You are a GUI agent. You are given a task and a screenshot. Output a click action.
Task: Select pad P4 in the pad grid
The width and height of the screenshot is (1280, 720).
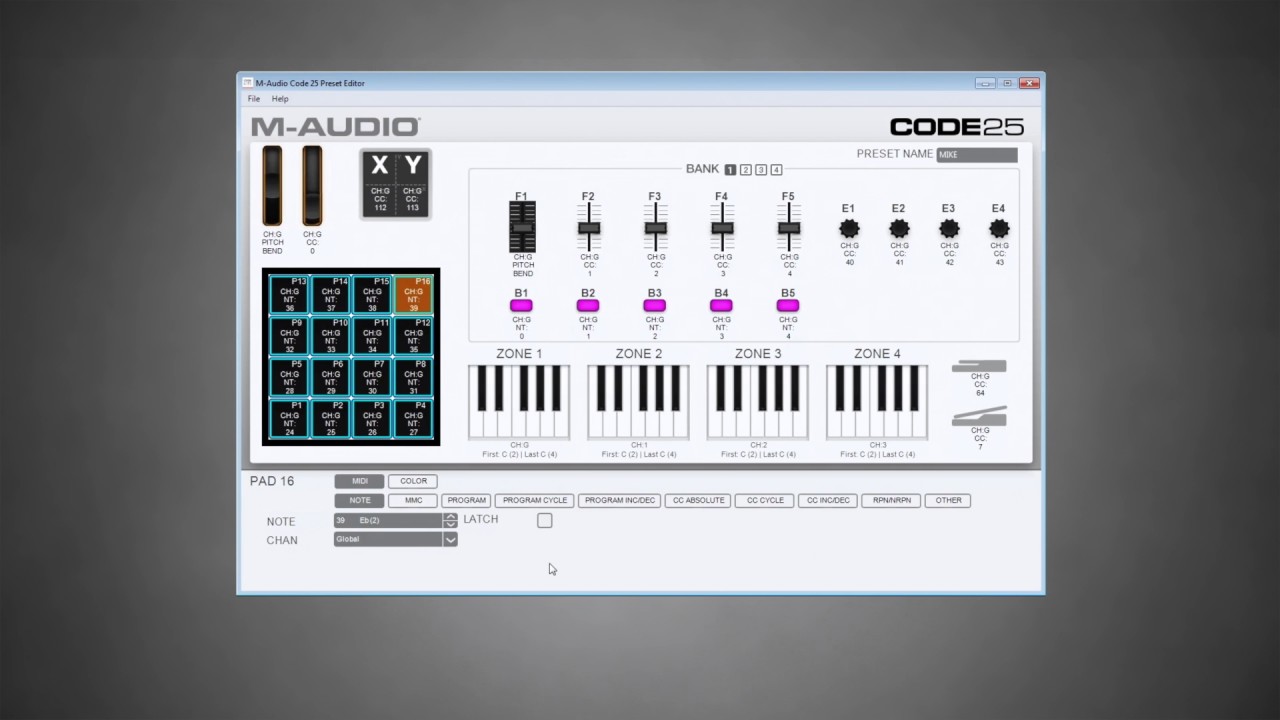(x=413, y=418)
